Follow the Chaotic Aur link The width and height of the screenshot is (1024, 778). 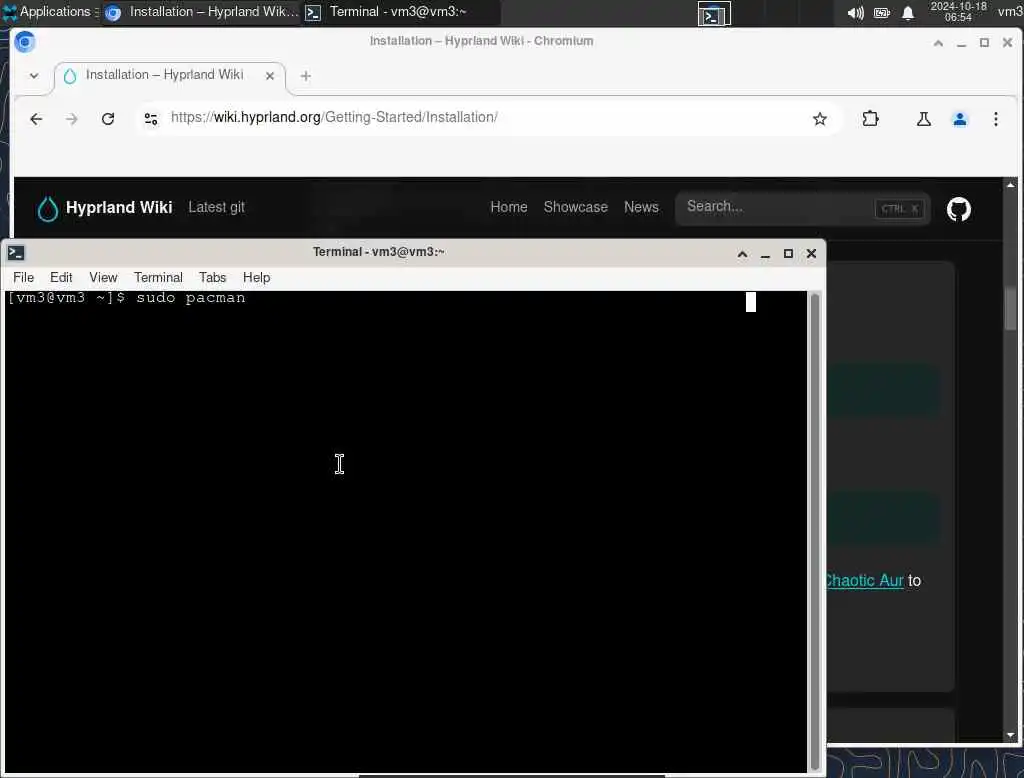(x=865, y=580)
